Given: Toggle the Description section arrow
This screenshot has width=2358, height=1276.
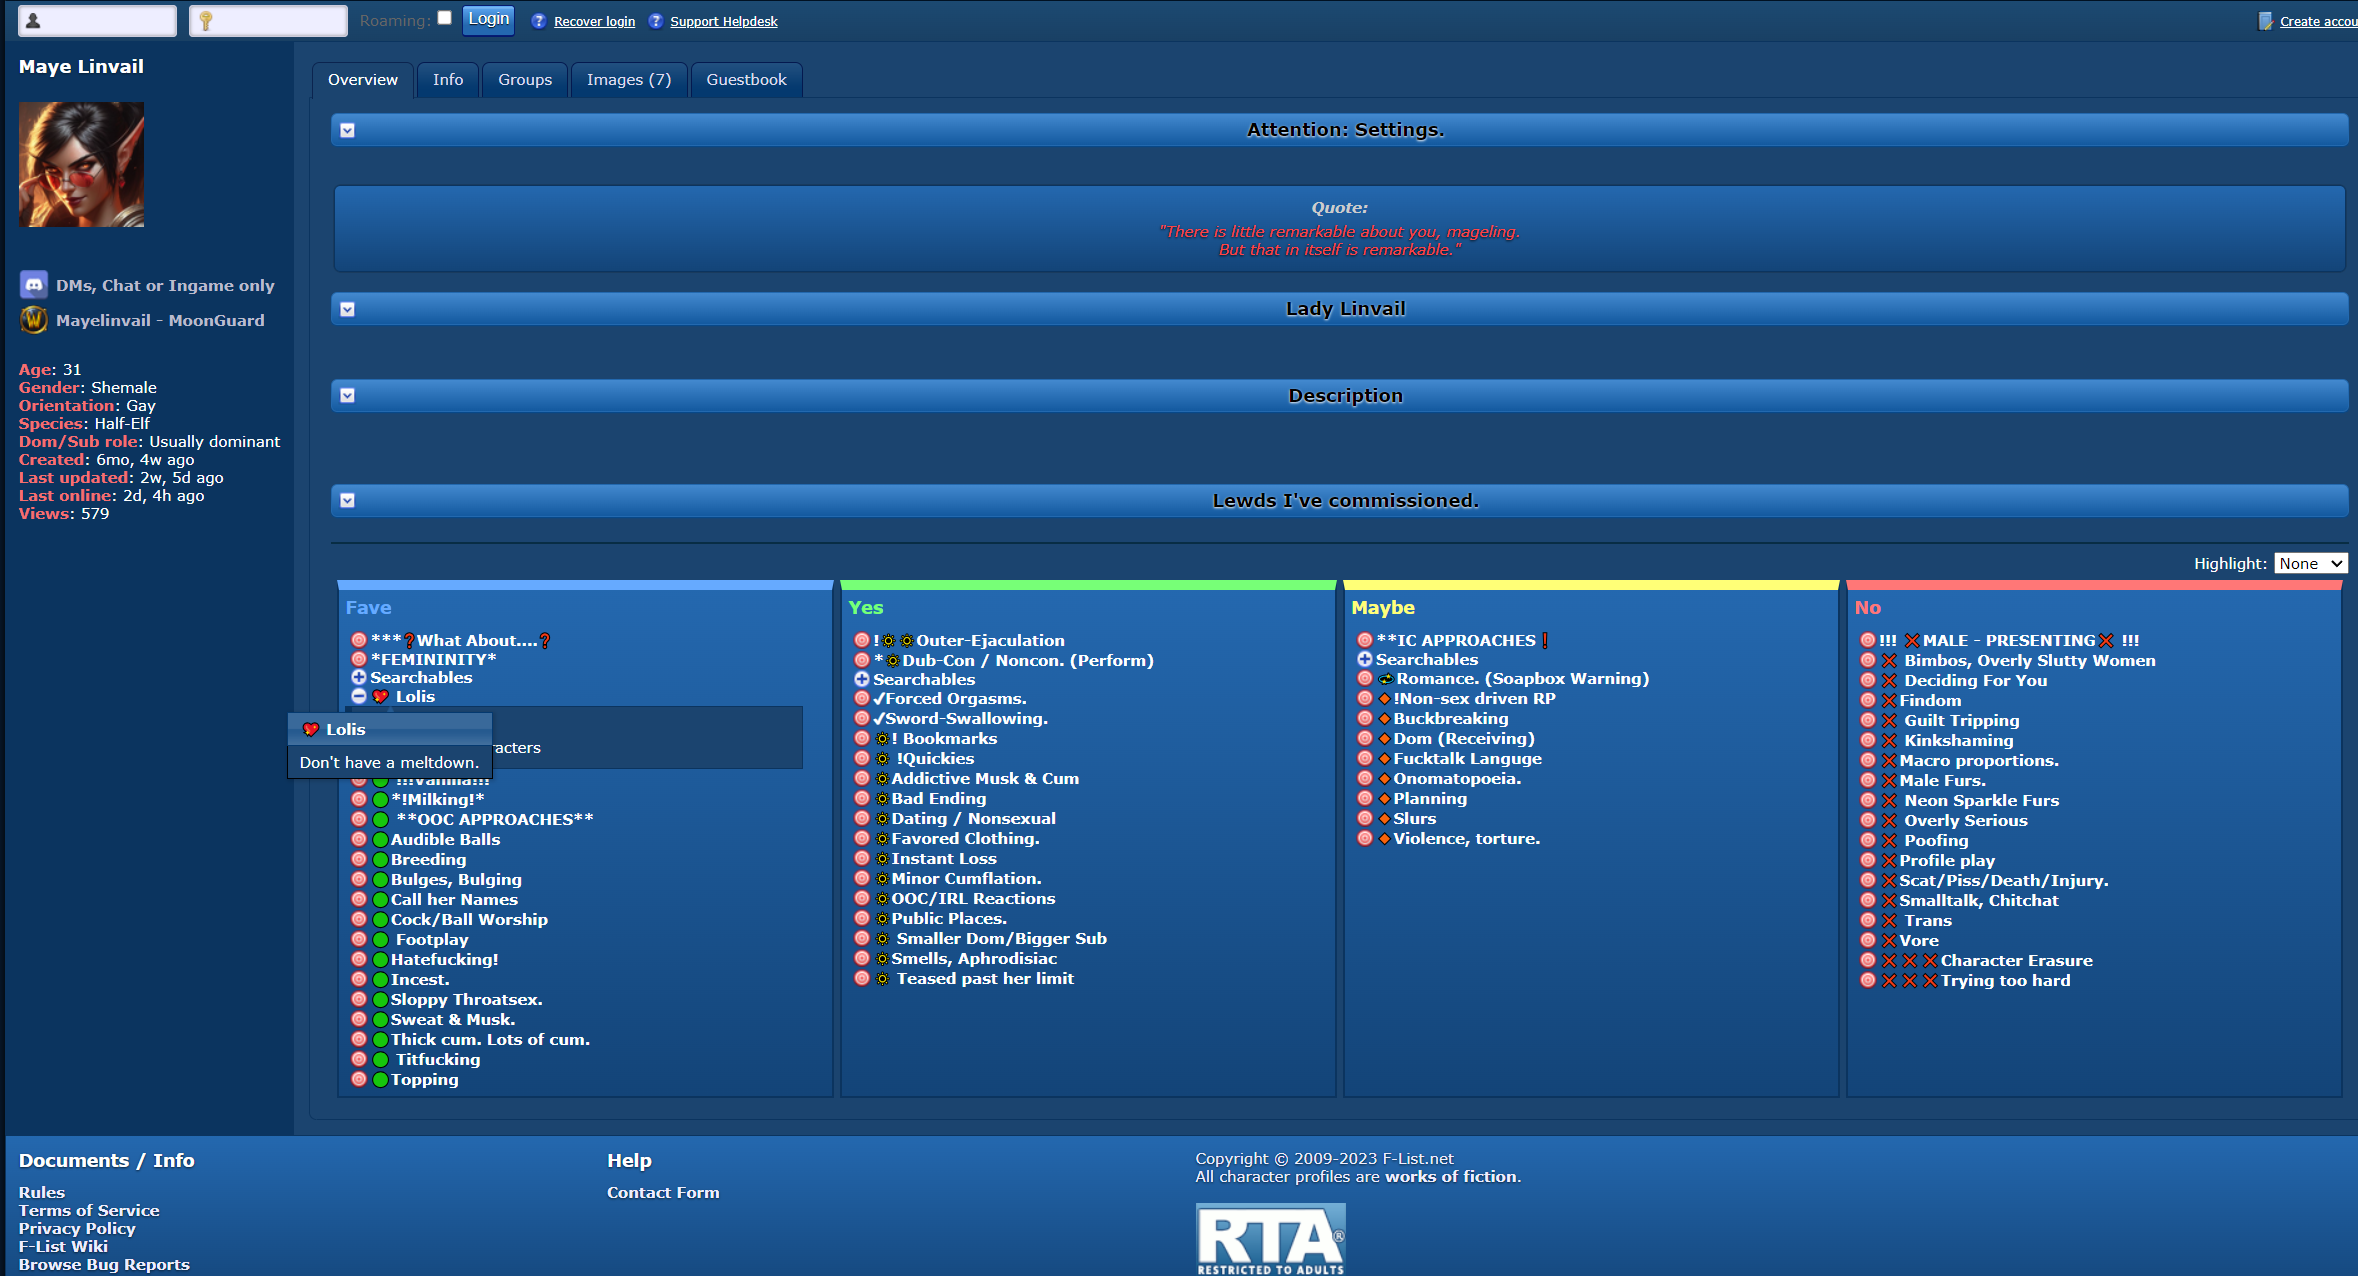Looking at the screenshot, I should coord(347,395).
